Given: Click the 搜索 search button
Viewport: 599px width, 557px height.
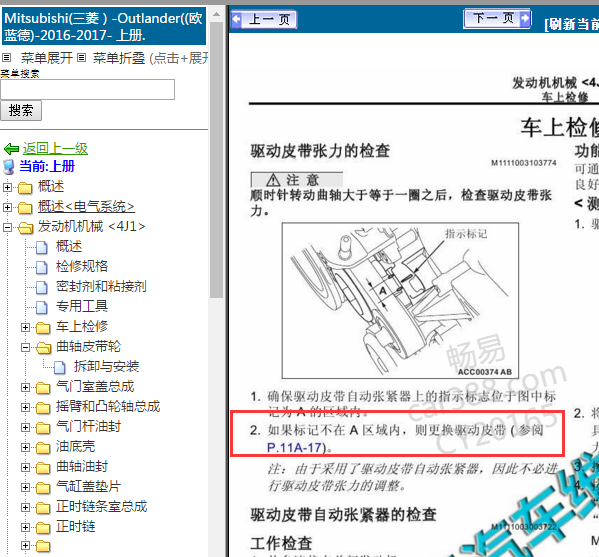Looking at the screenshot, I should [x=21, y=110].
